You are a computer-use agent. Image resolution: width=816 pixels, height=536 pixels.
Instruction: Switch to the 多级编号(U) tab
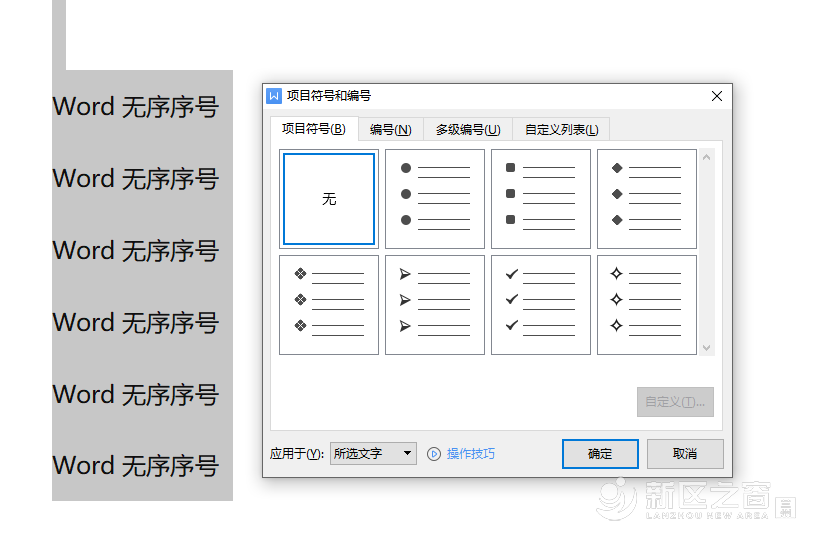468,130
